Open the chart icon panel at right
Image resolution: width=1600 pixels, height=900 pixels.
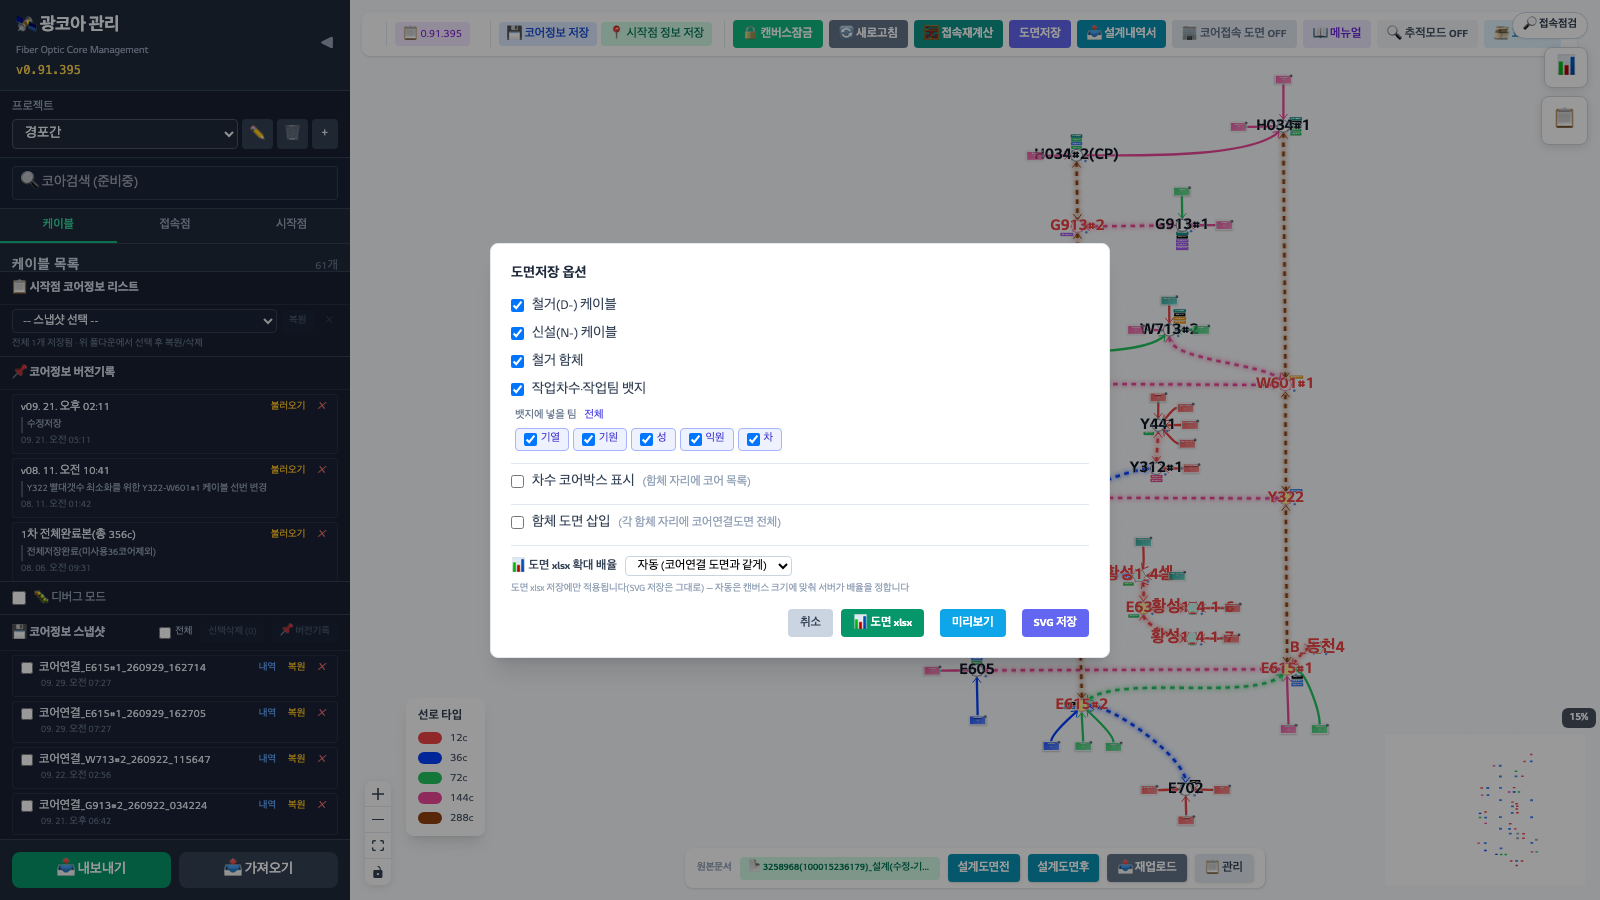[x=1565, y=67]
